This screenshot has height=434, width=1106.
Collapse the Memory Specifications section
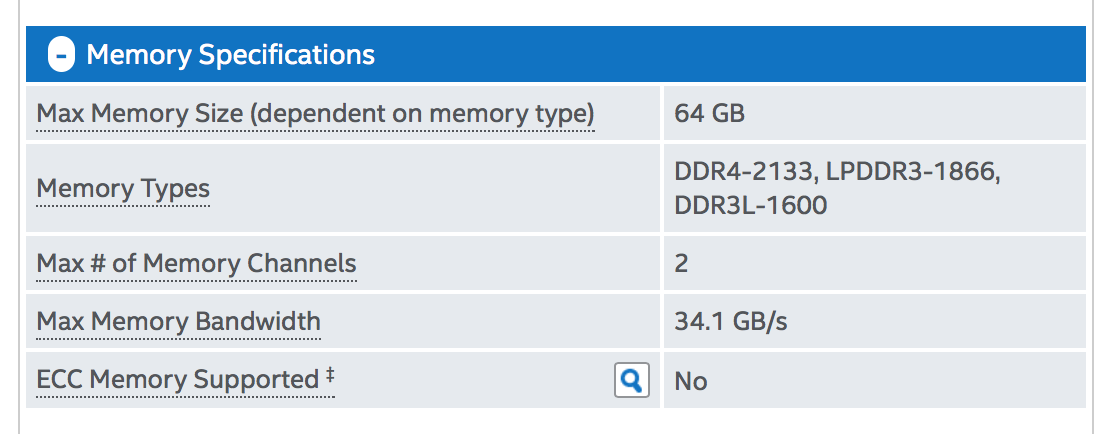pyautogui.click(x=61, y=54)
